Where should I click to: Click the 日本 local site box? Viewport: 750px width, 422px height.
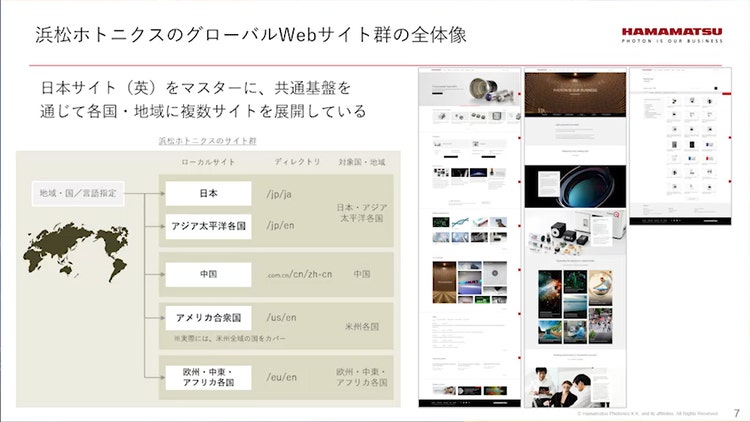click(208, 193)
